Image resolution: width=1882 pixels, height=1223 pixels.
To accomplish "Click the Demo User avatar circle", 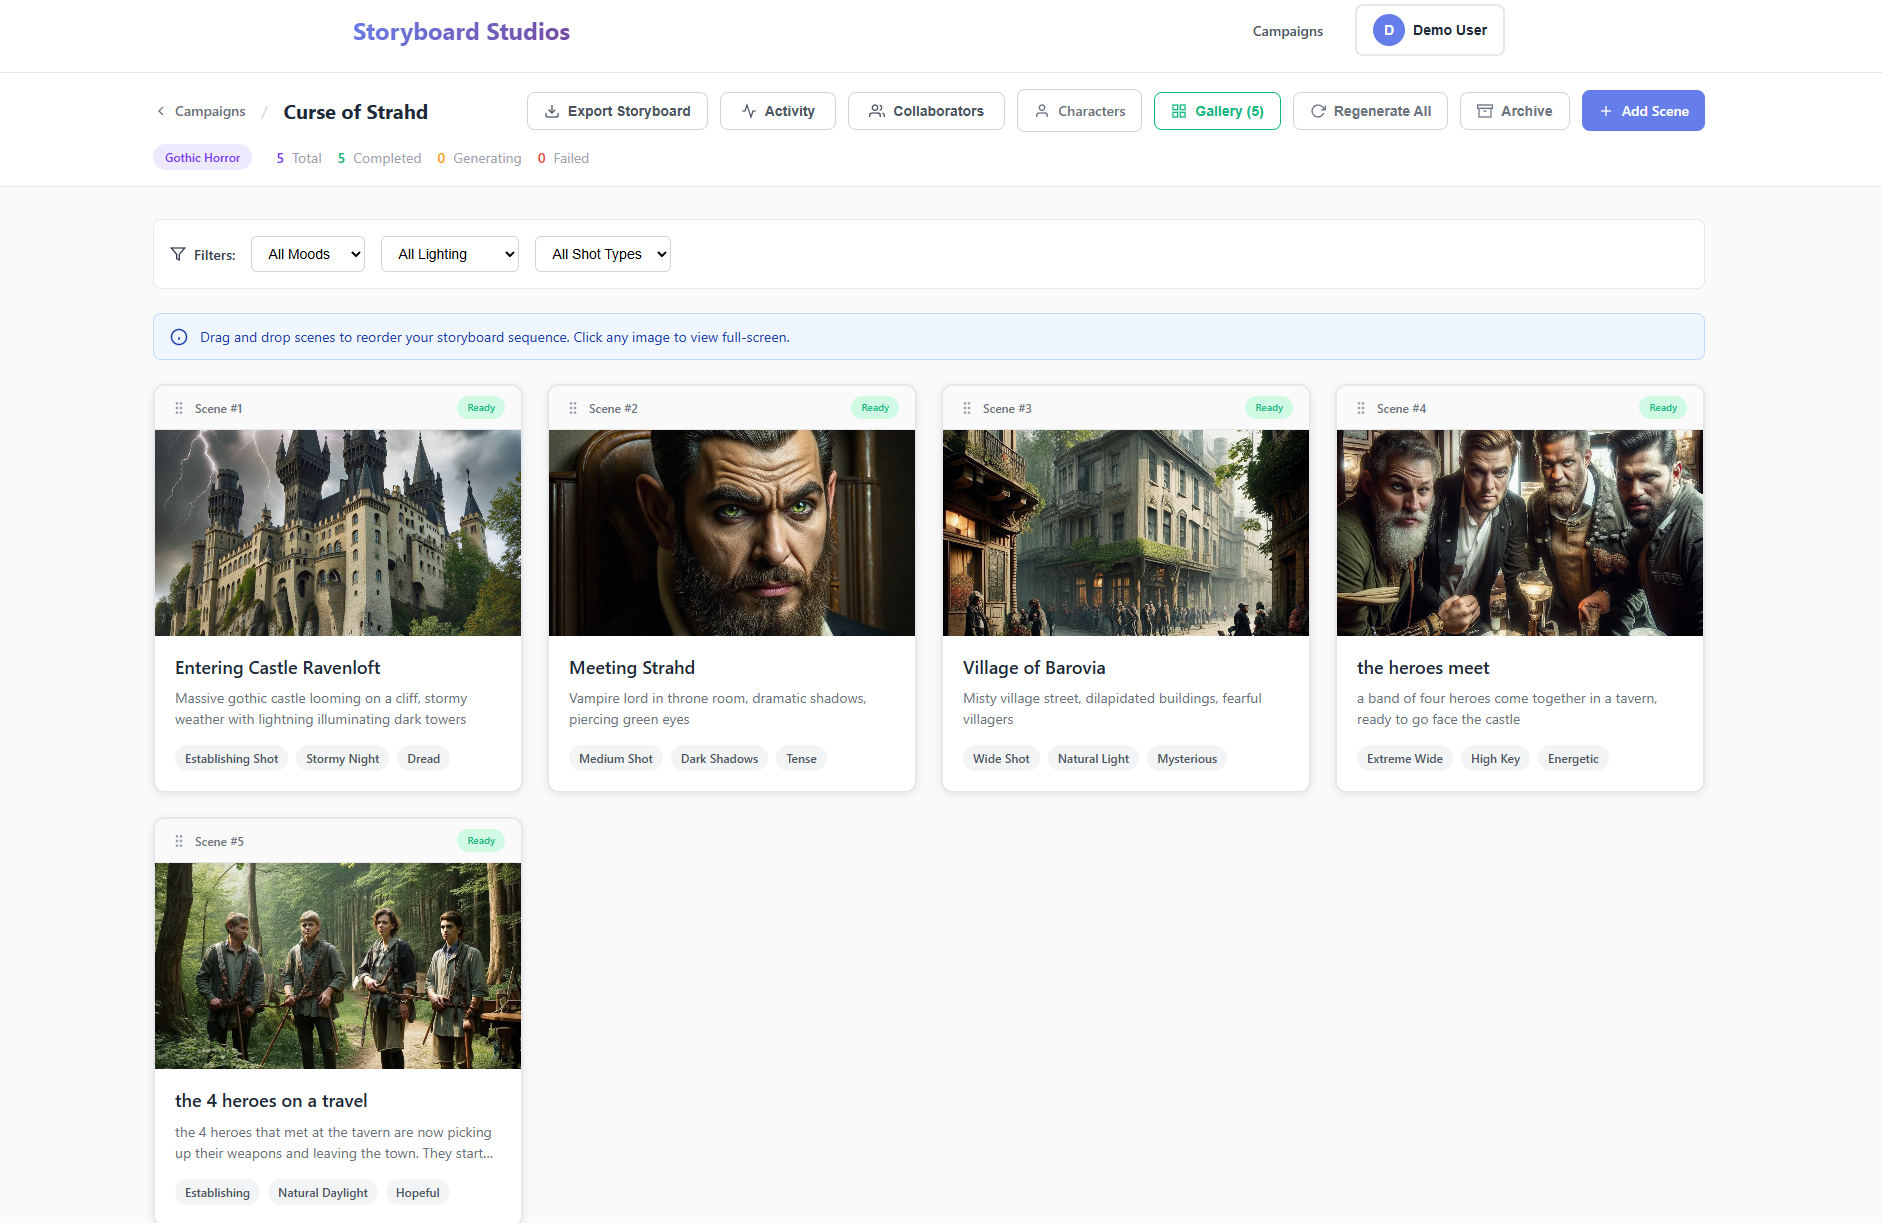I will point(1389,30).
